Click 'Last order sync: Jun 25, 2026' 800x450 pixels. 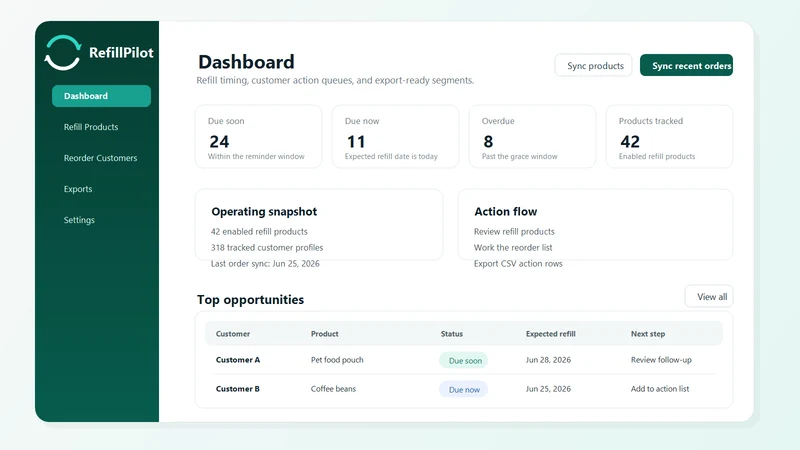[x=265, y=264]
